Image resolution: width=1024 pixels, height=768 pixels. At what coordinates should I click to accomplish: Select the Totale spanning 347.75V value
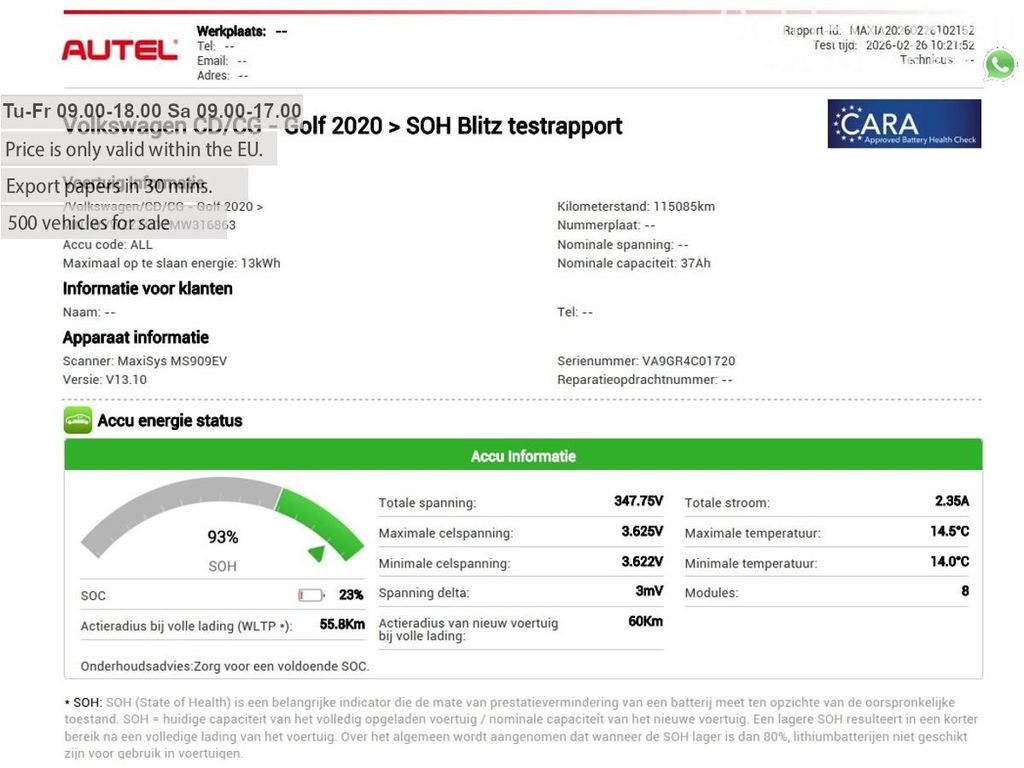pos(638,501)
